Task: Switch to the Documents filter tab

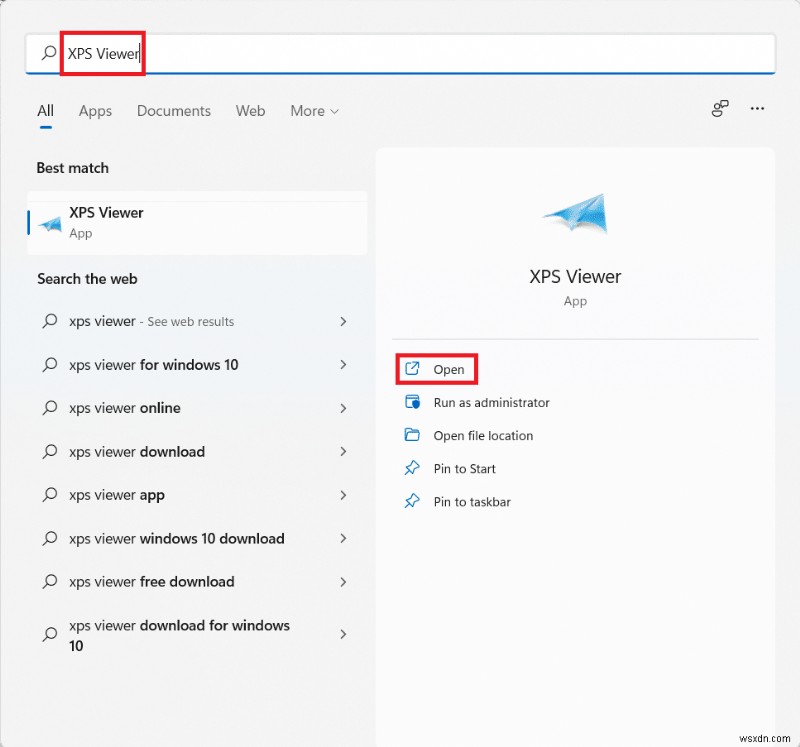Action: (x=173, y=111)
